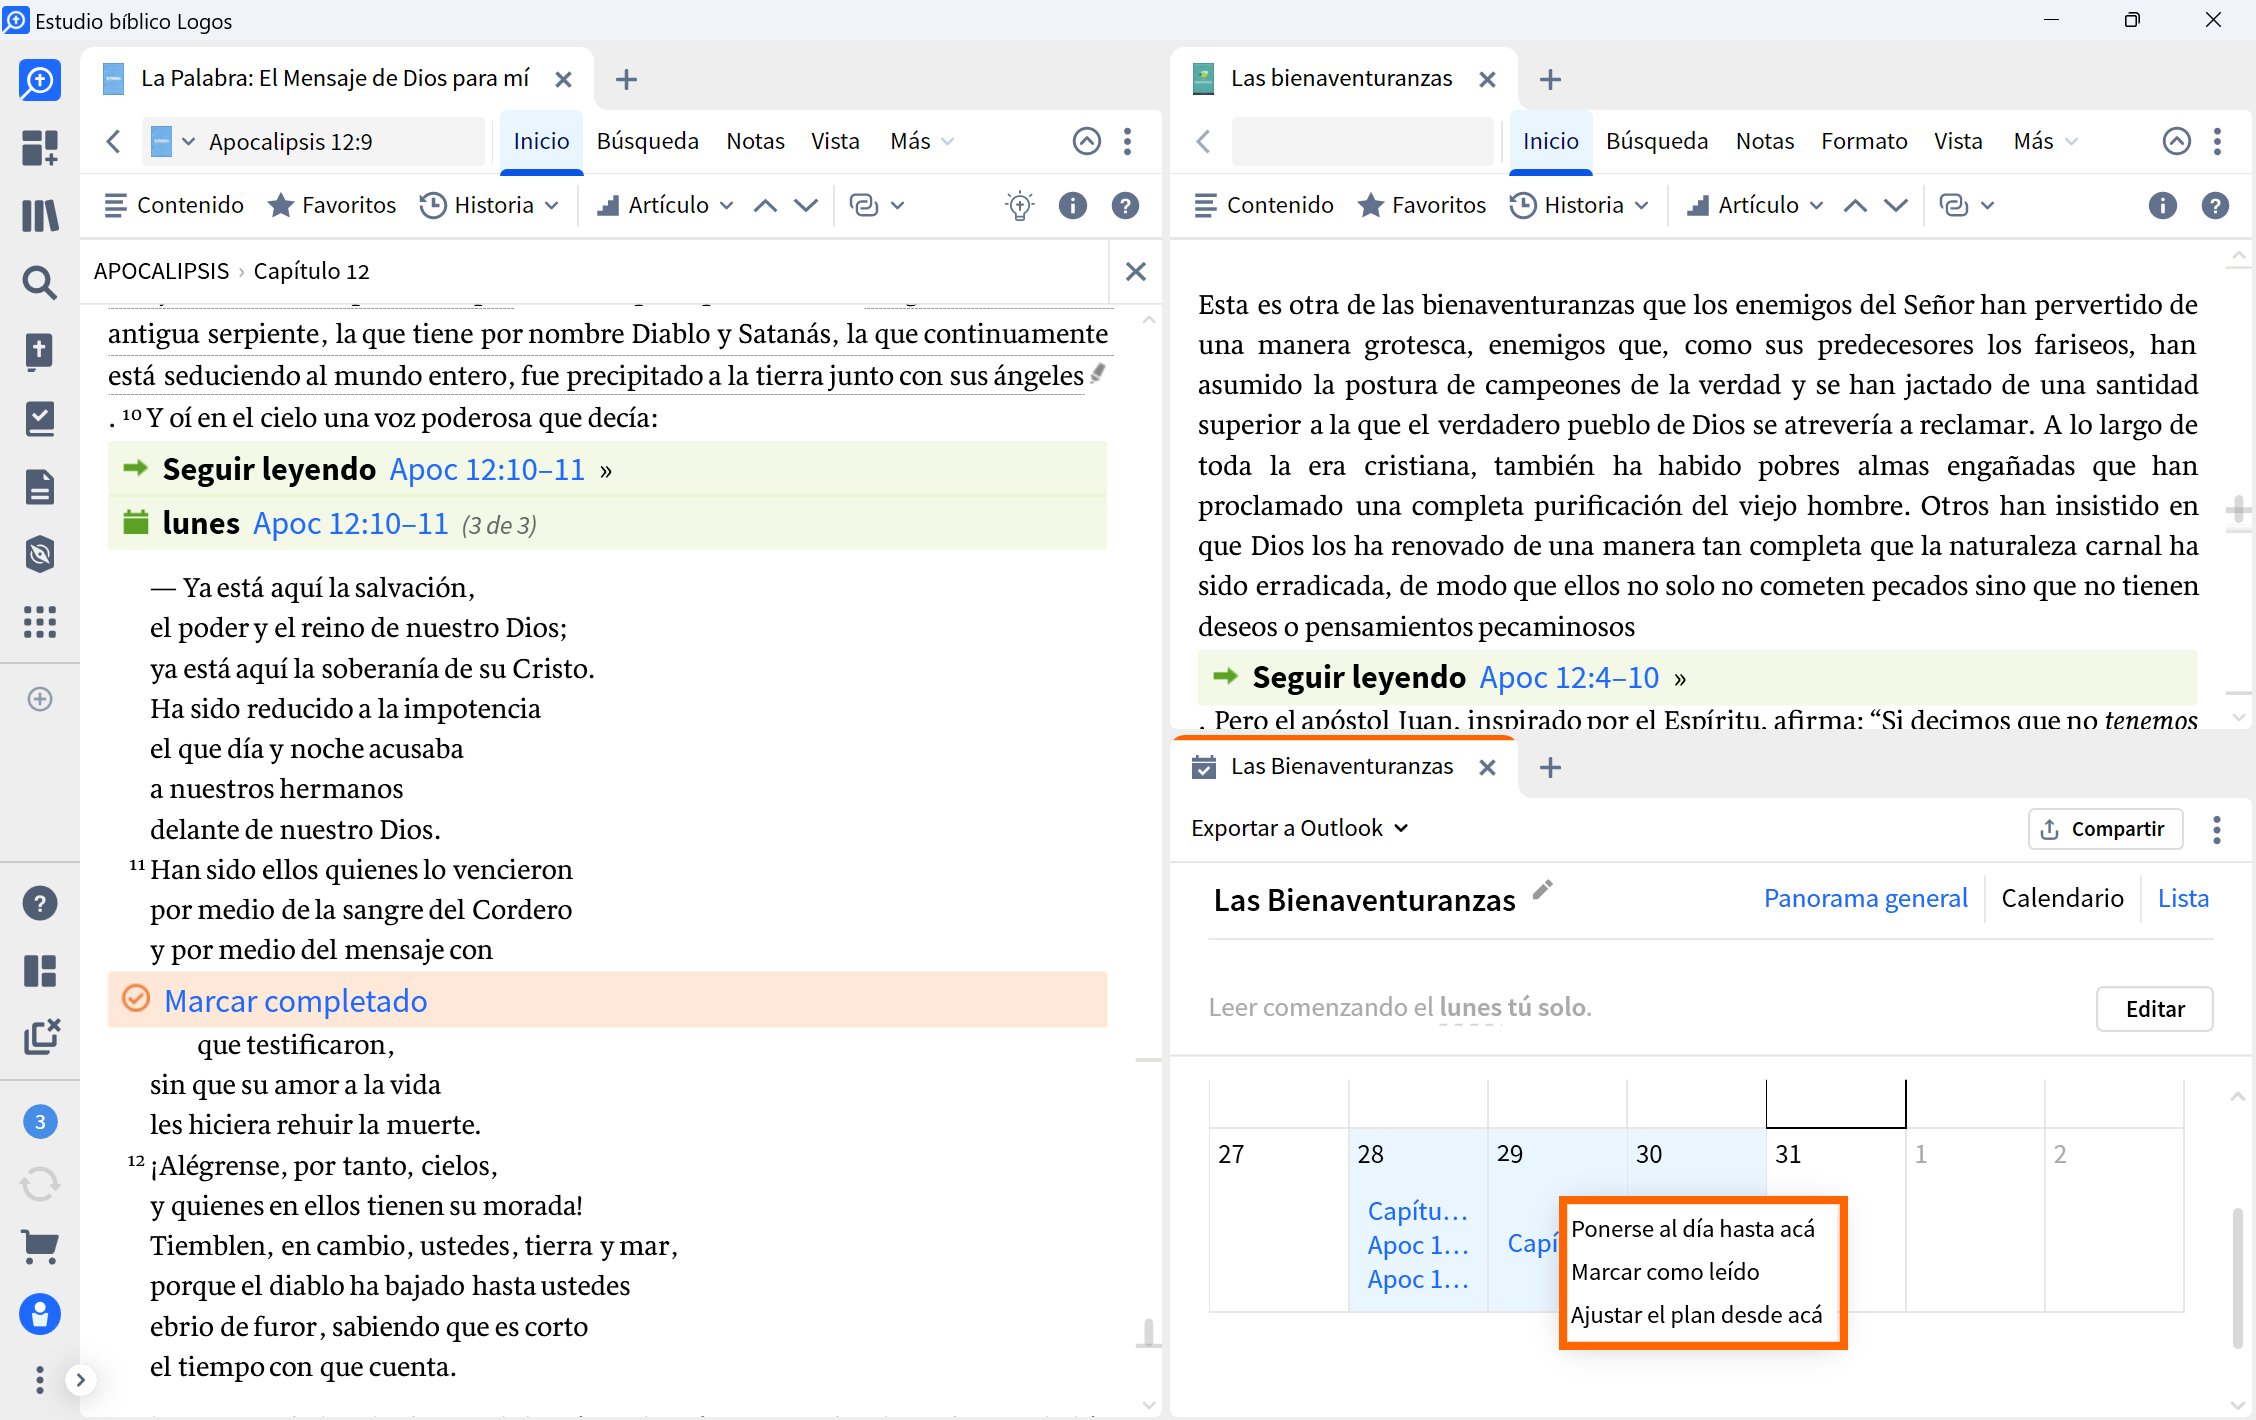This screenshot has height=1420, width=2256.
Task: Choose Ponerse al día hasta acá
Action: [x=1692, y=1228]
